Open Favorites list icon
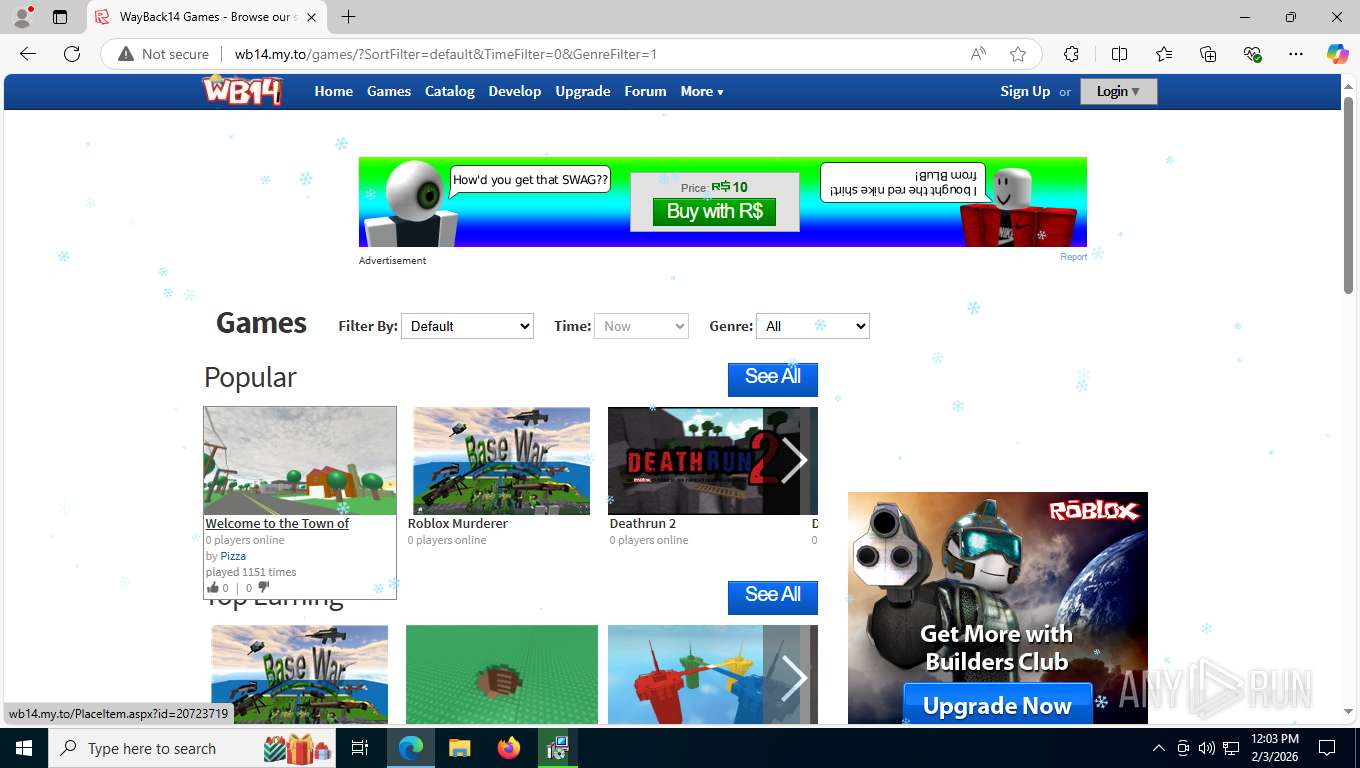 point(1164,54)
